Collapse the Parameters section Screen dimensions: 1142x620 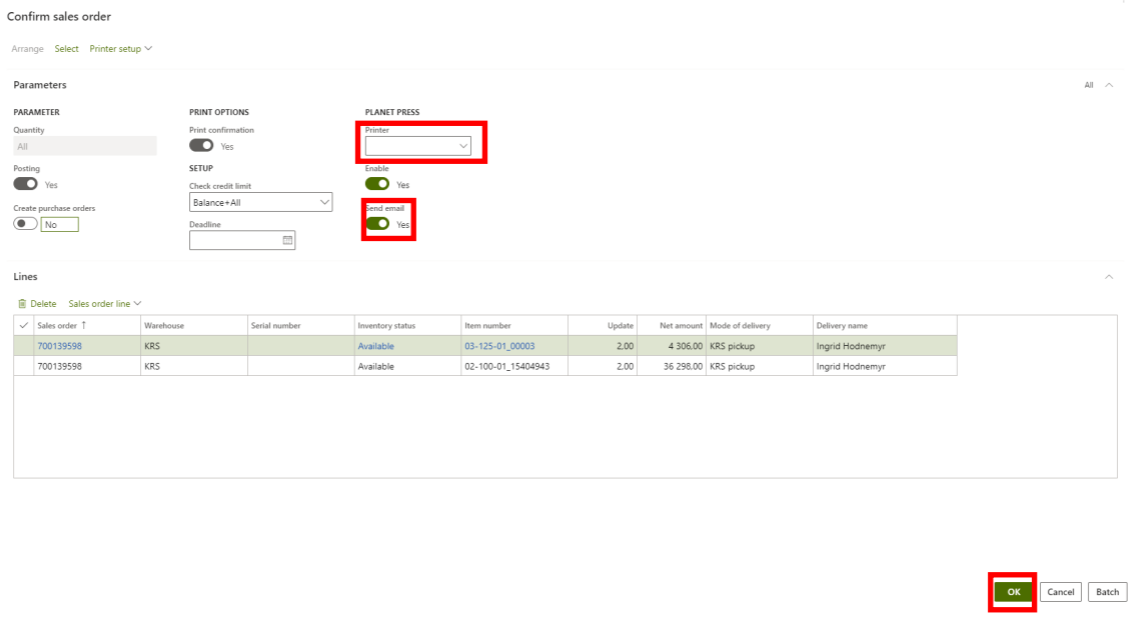(1108, 85)
